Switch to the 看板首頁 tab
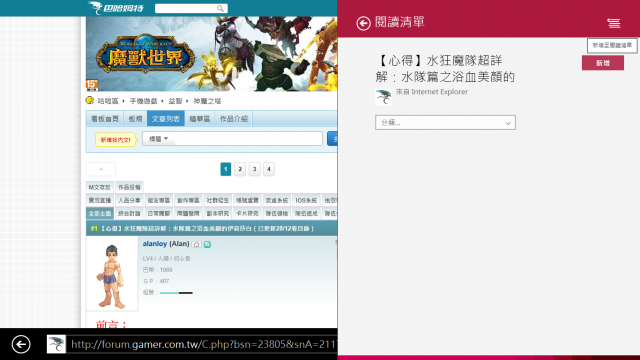Screen dimensions: 640x360 [104, 119]
